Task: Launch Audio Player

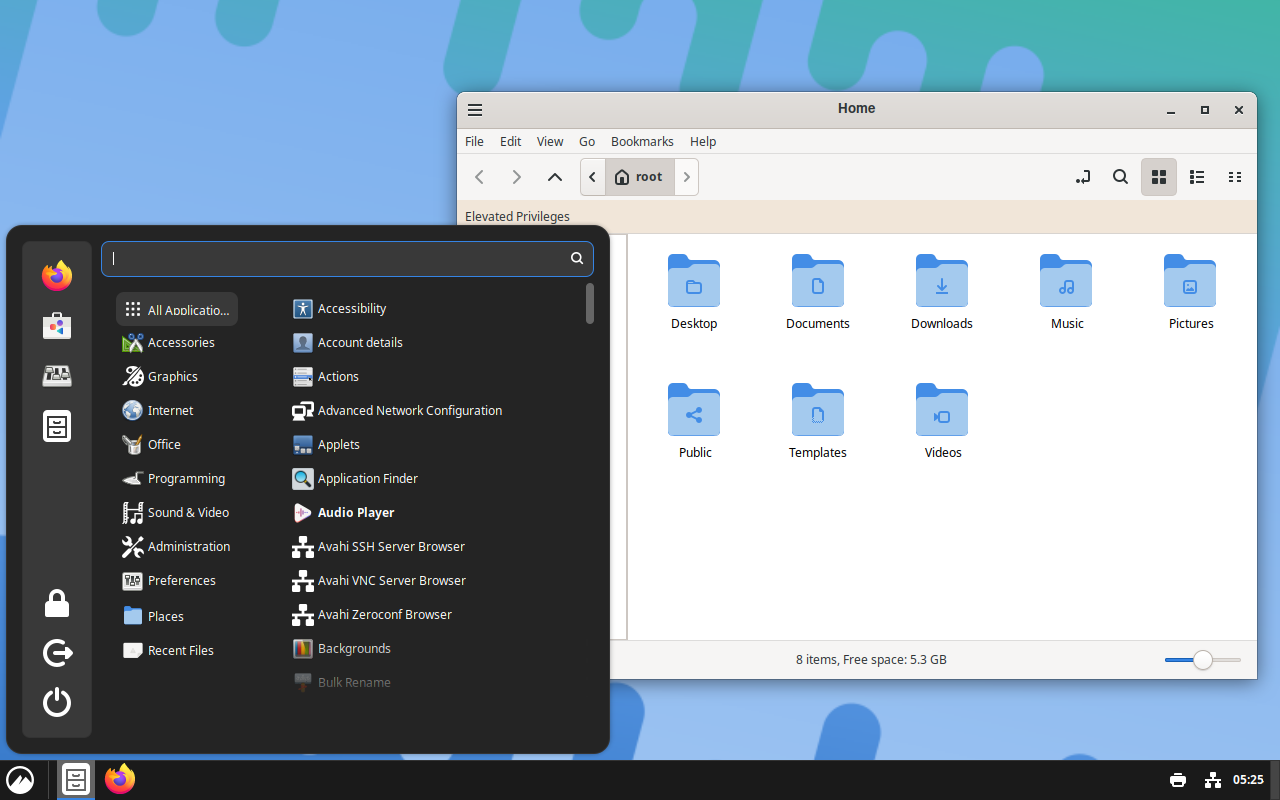Action: [434, 513]
